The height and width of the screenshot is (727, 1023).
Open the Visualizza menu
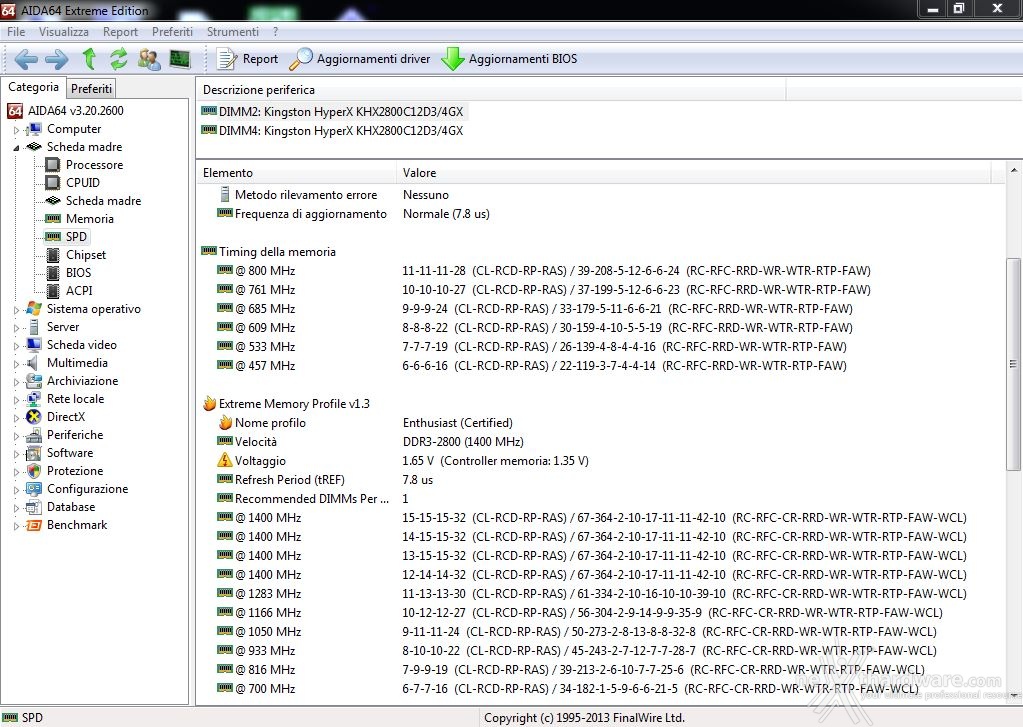tap(63, 31)
